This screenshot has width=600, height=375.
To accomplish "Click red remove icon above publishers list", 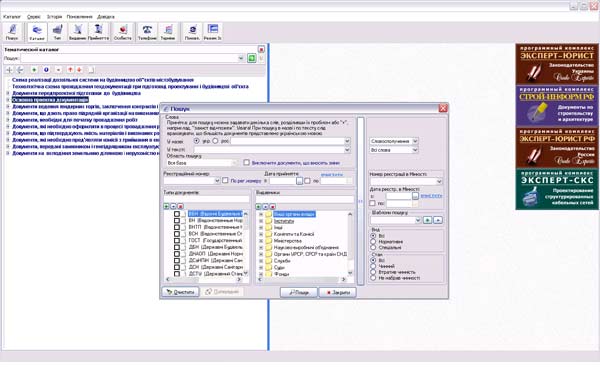I will 272,207.
